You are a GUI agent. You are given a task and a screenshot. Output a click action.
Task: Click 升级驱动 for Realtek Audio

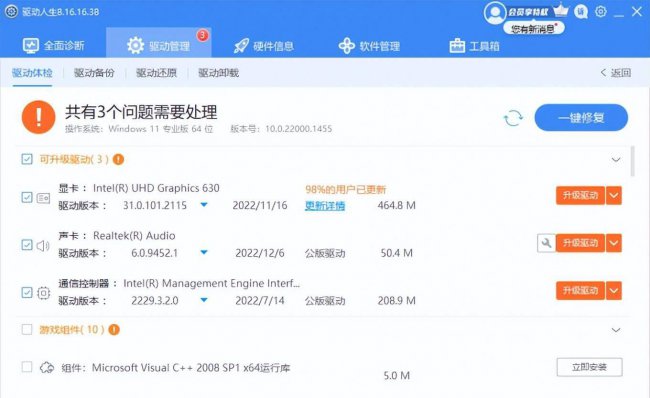pos(580,243)
